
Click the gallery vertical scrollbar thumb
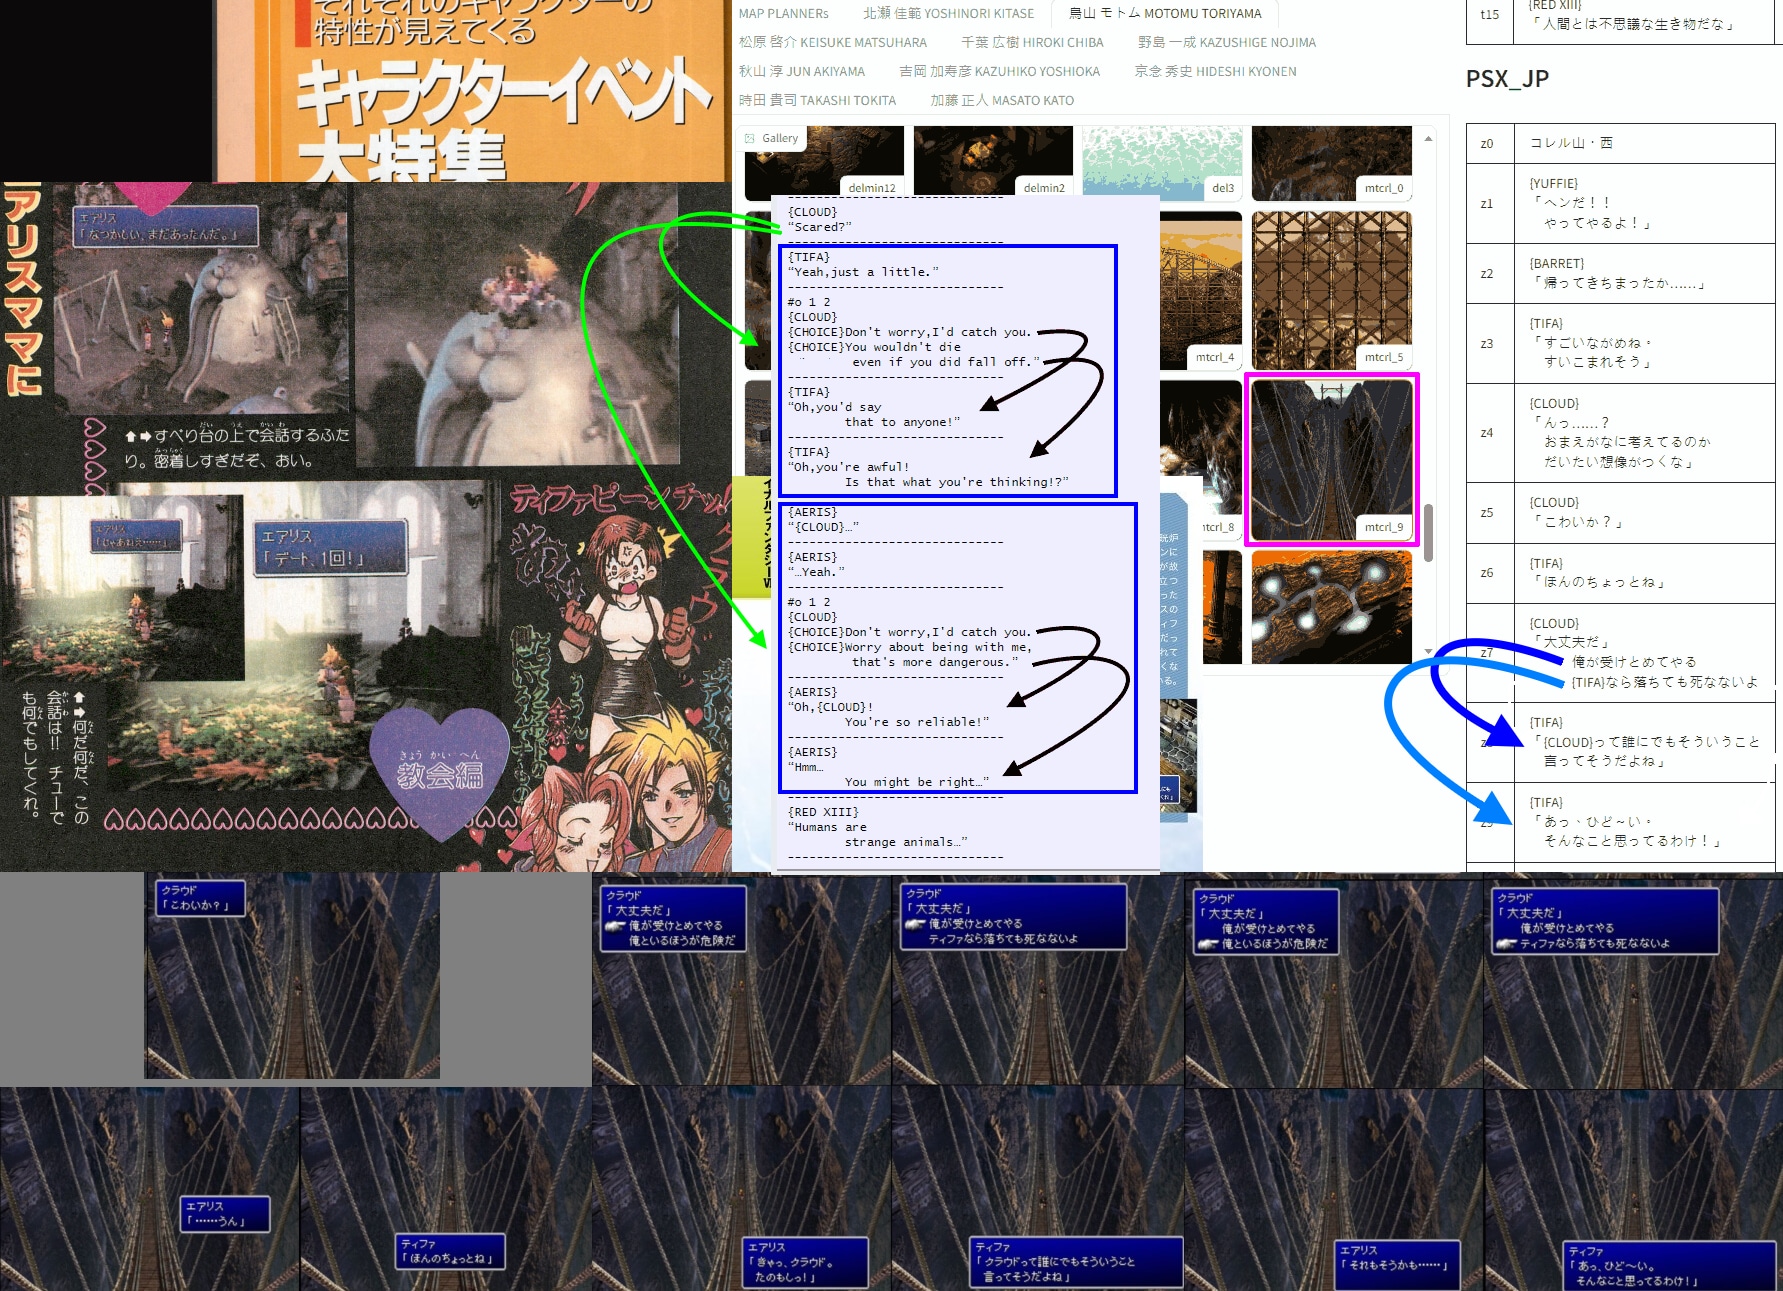[x=1428, y=533]
